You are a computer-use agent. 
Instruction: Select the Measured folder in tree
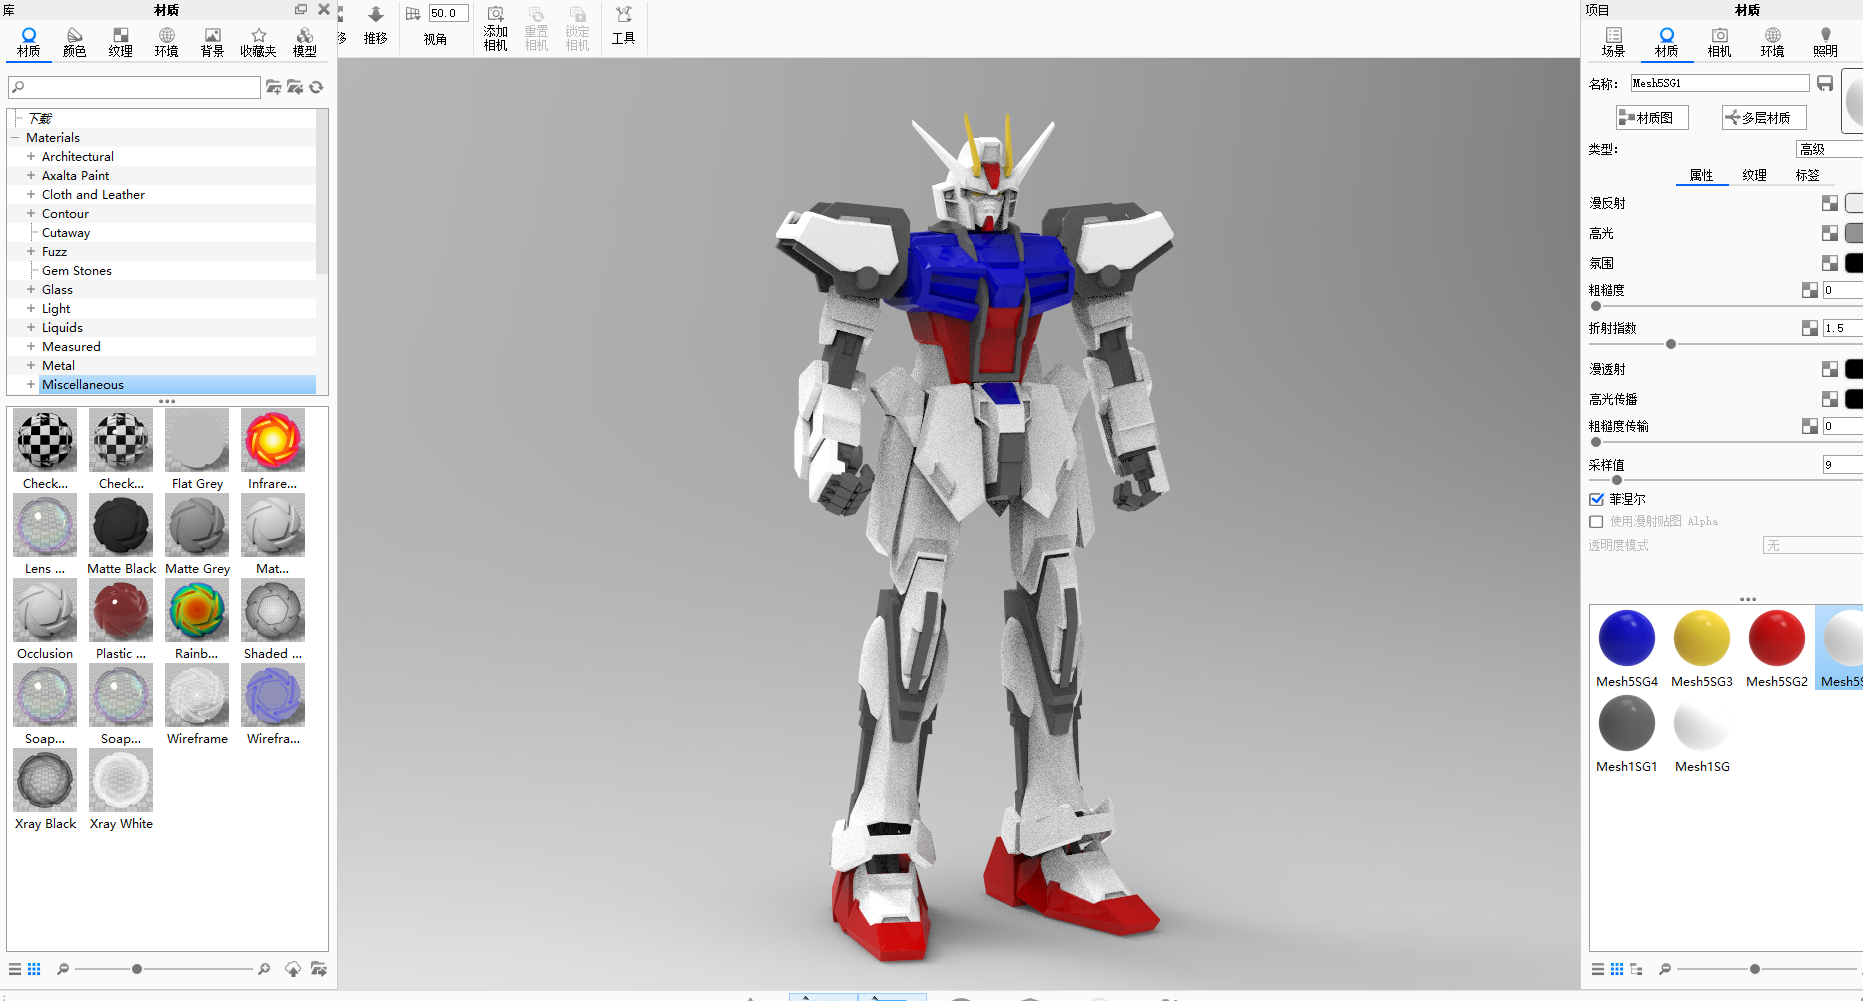point(71,346)
